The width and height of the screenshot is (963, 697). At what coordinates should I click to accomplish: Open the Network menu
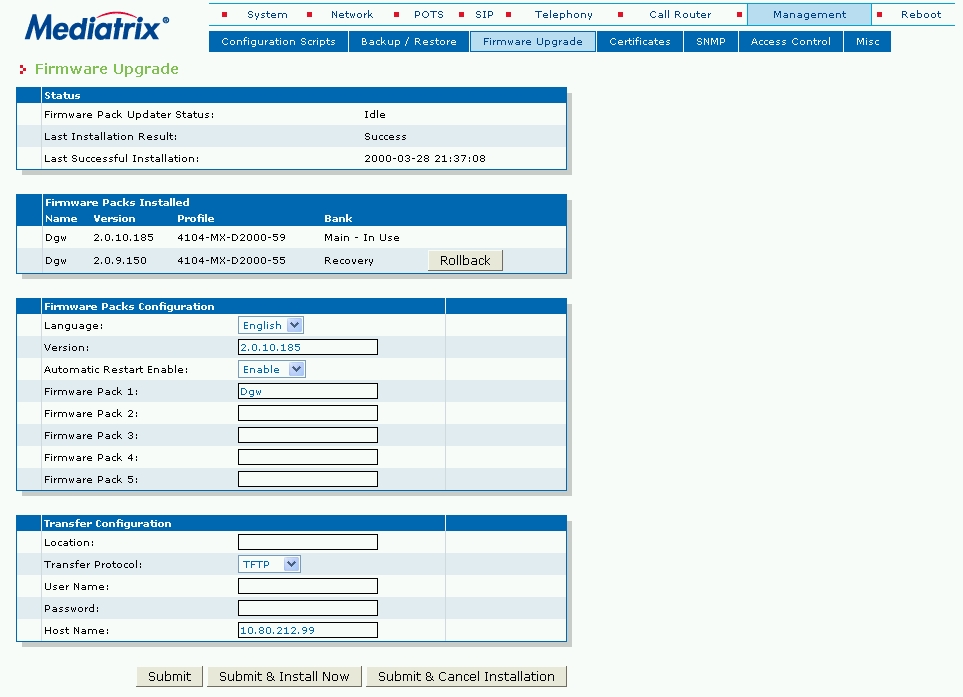point(352,14)
